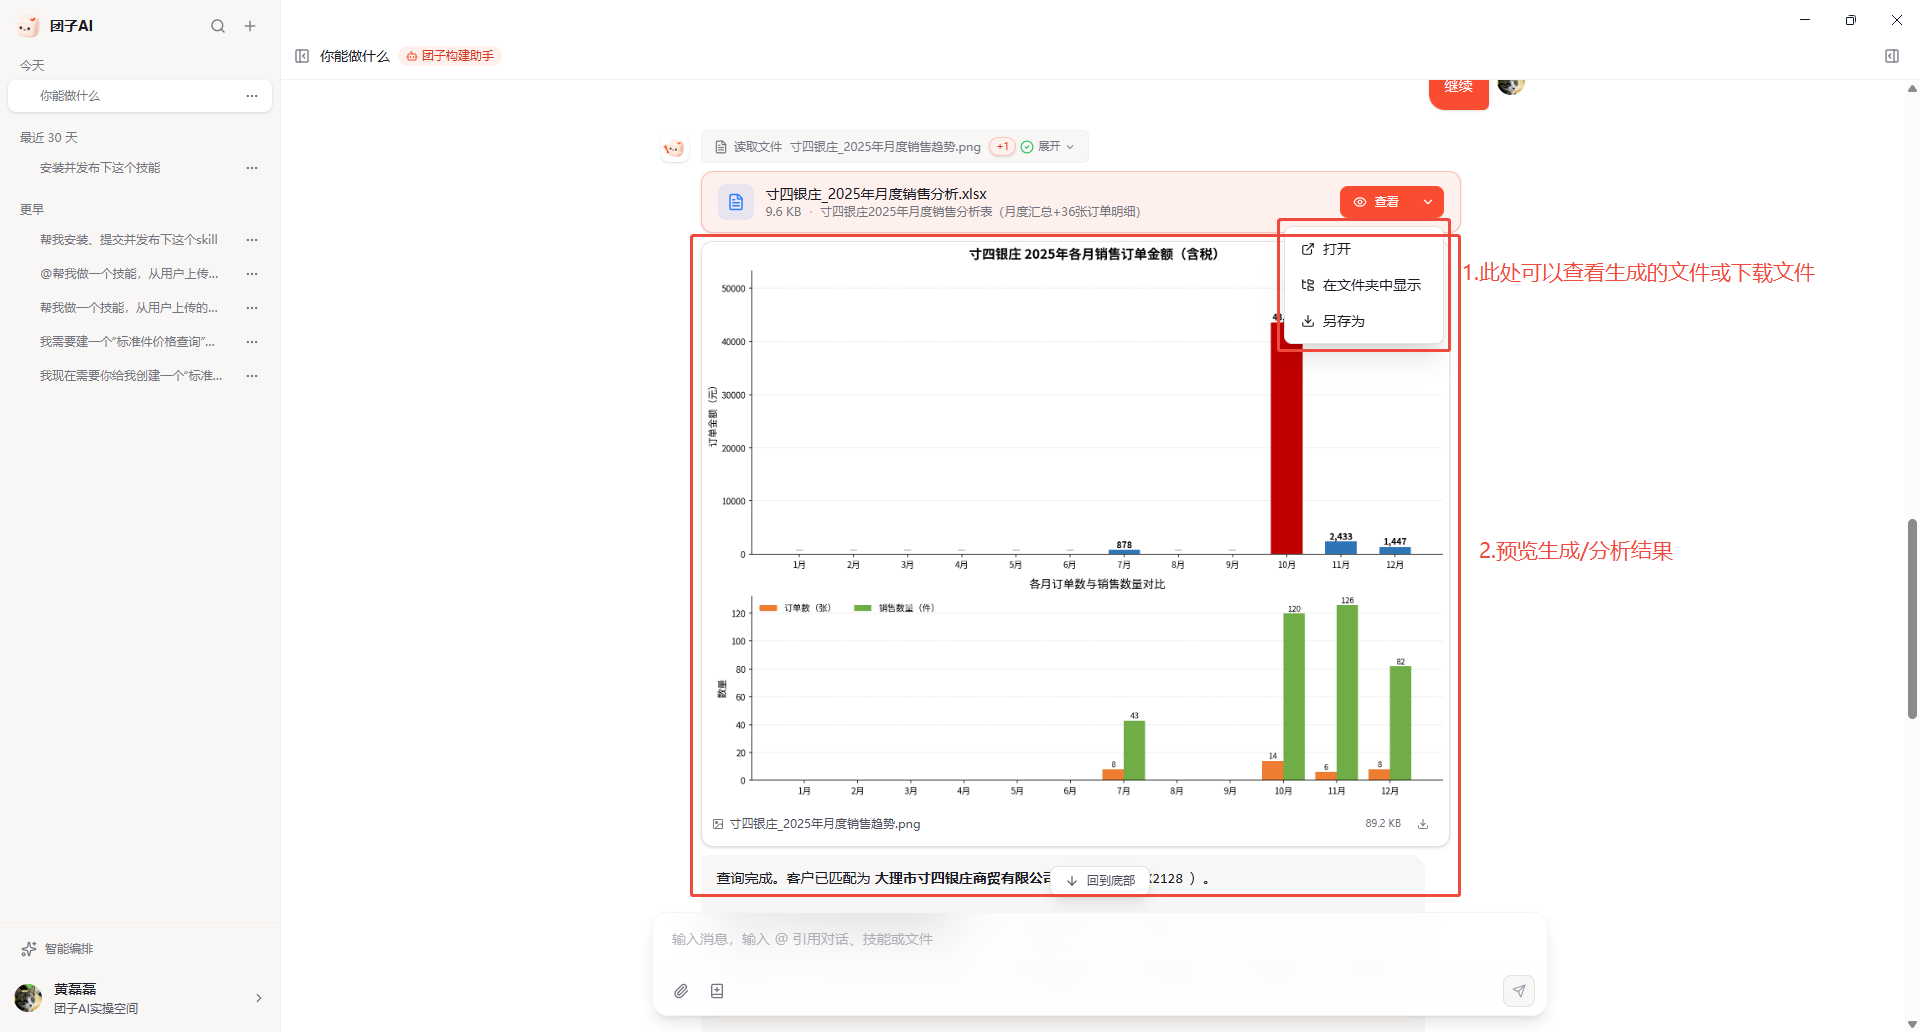1920x1032 pixels.
Task: Choose 另存为 from the menu
Action: pyautogui.click(x=1364, y=321)
